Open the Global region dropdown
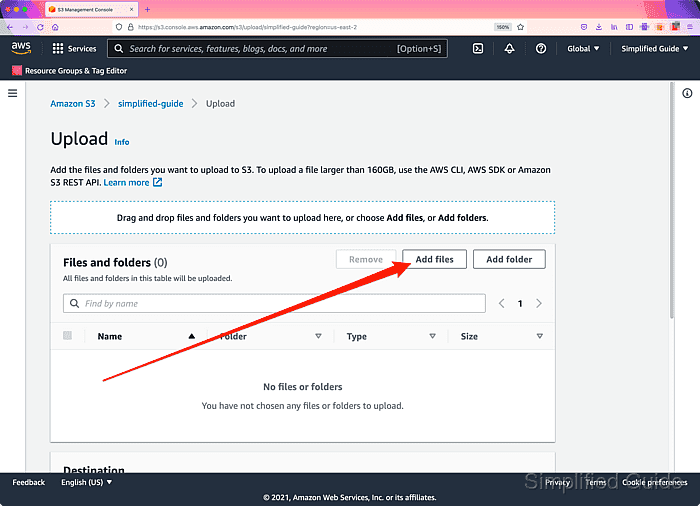Image resolution: width=700 pixels, height=506 pixels. tap(583, 49)
